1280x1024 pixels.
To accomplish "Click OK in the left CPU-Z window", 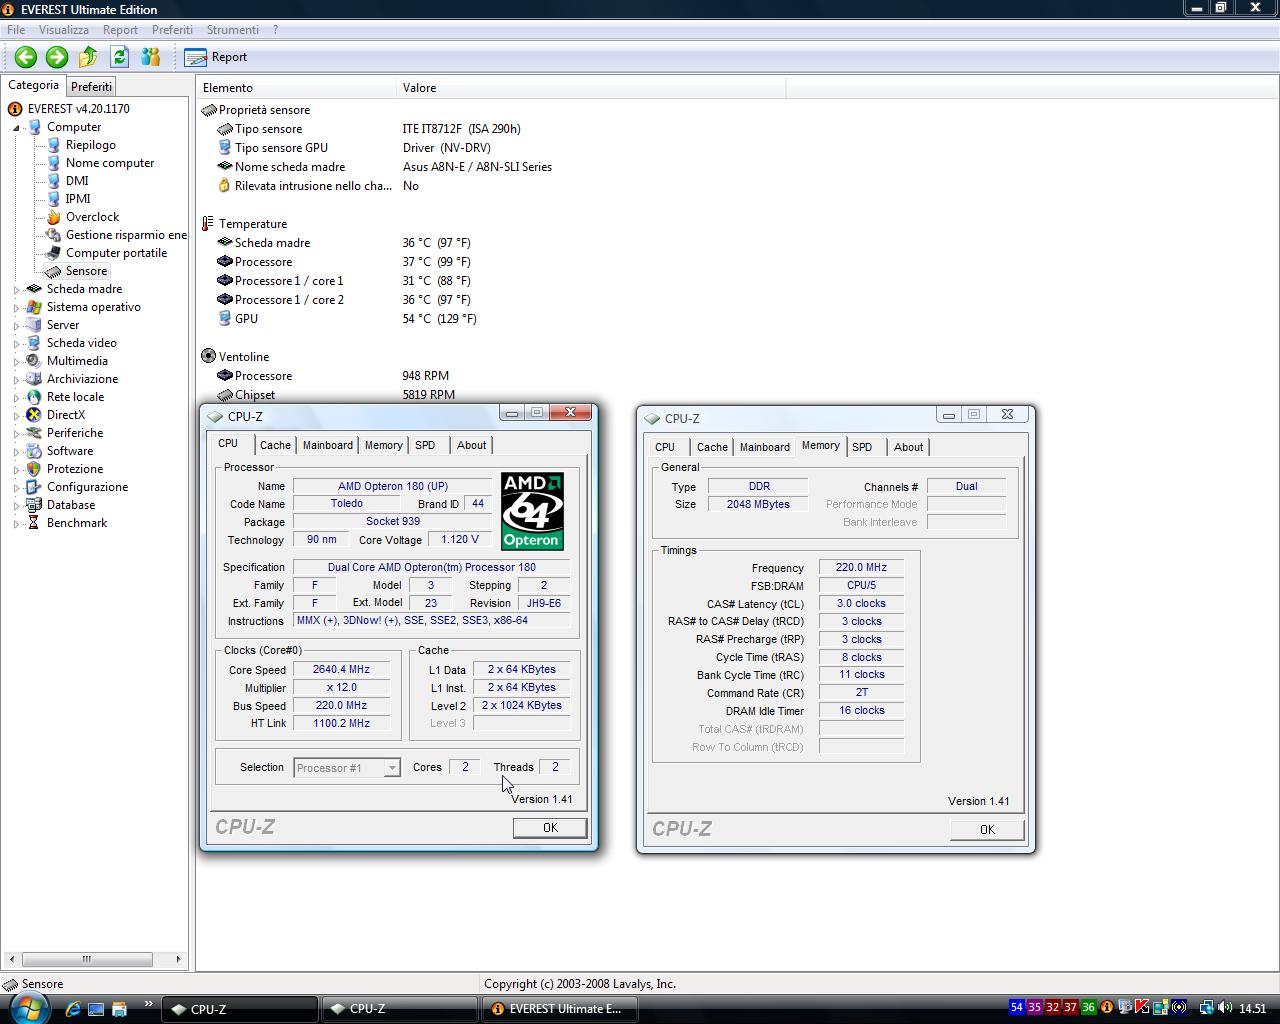I will (550, 828).
